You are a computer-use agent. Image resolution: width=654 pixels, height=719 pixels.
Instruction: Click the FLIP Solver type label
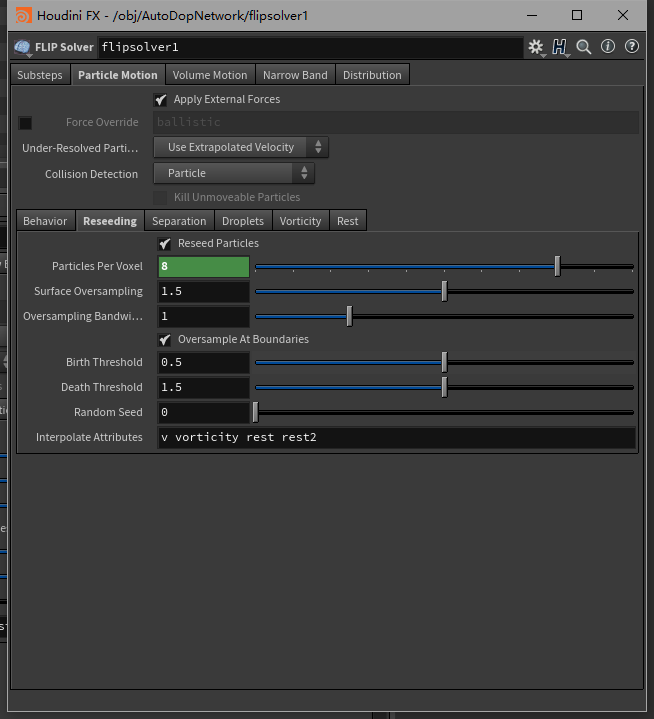coord(64,47)
